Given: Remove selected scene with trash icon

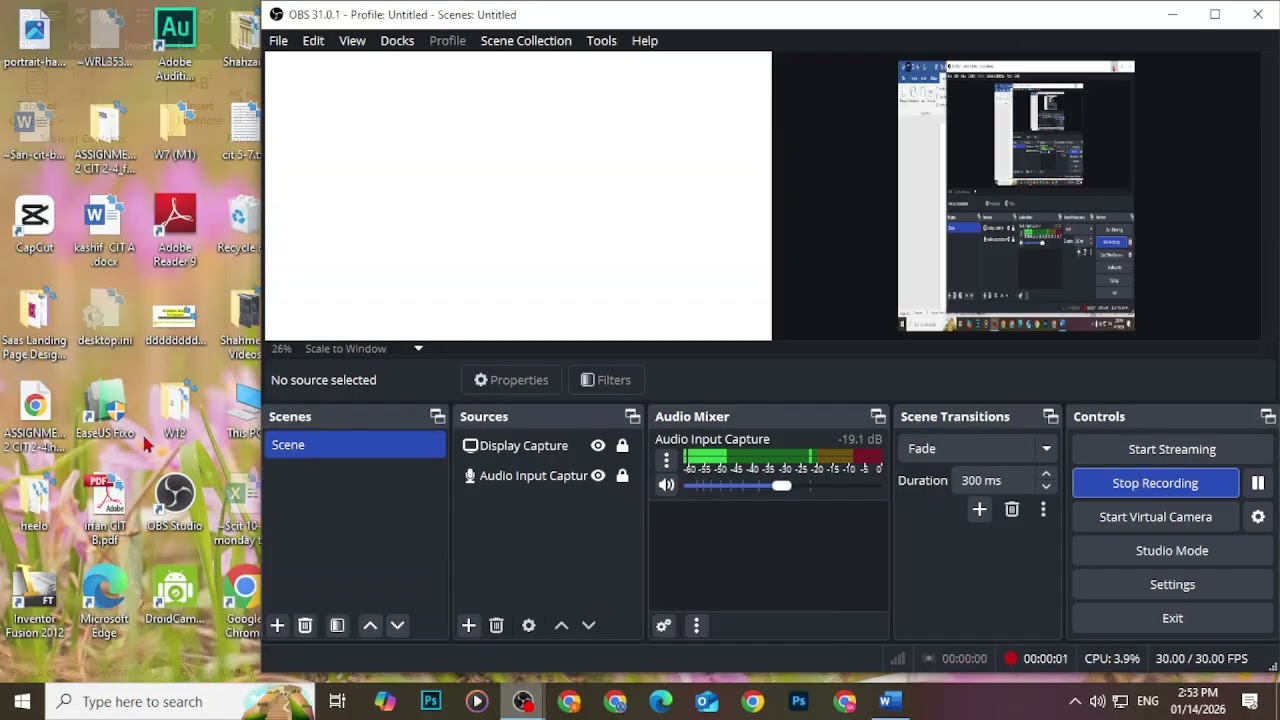Looking at the screenshot, I should tap(305, 625).
